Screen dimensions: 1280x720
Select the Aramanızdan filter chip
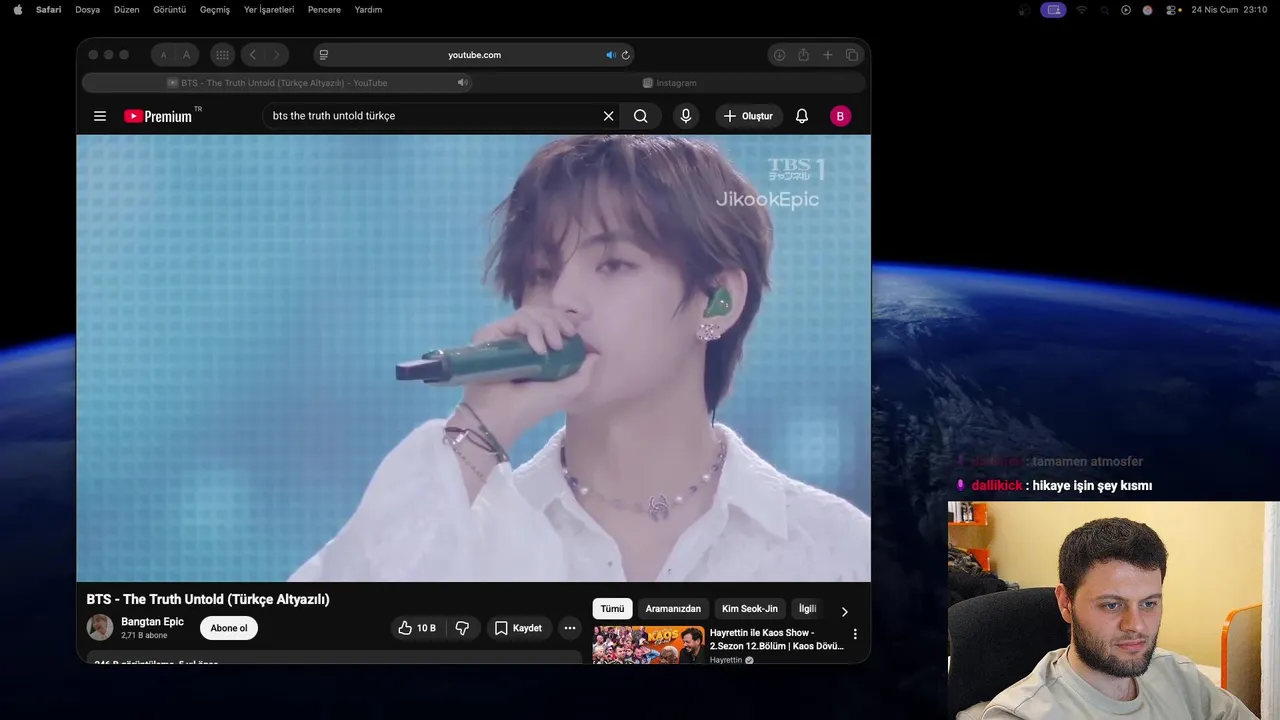click(673, 609)
